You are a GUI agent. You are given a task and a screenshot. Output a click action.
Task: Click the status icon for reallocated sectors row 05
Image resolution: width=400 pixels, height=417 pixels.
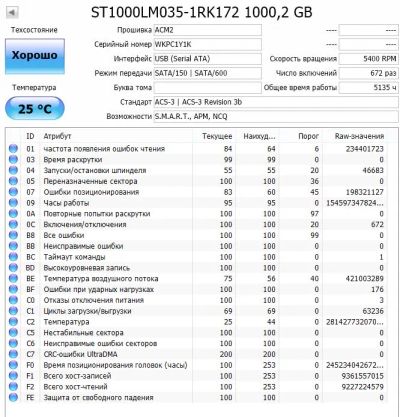(x=13, y=181)
